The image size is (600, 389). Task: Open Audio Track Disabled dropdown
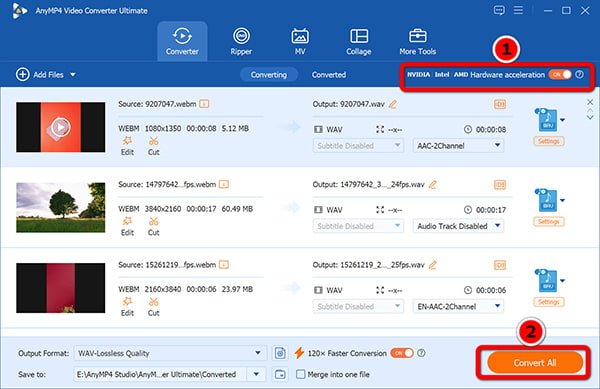458,226
